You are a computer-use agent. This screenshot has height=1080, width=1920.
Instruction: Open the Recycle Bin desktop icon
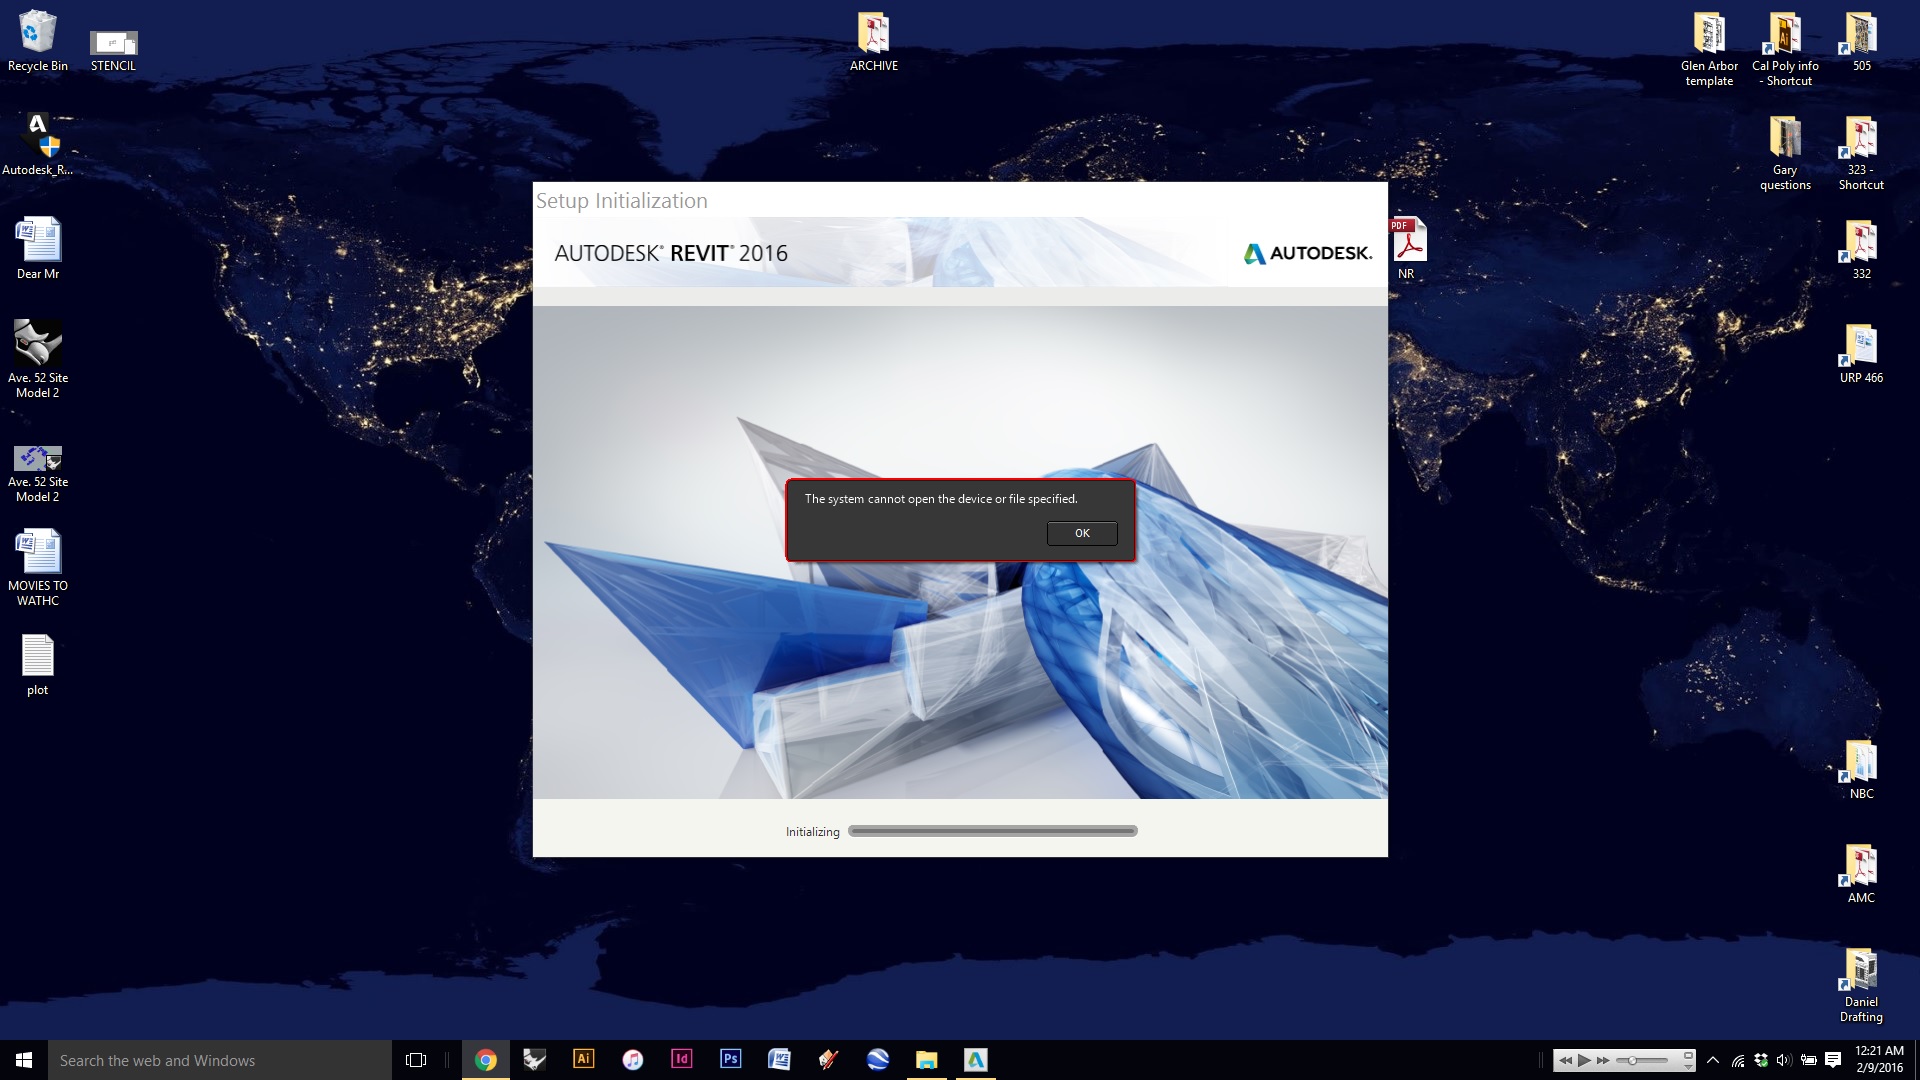pyautogui.click(x=38, y=42)
